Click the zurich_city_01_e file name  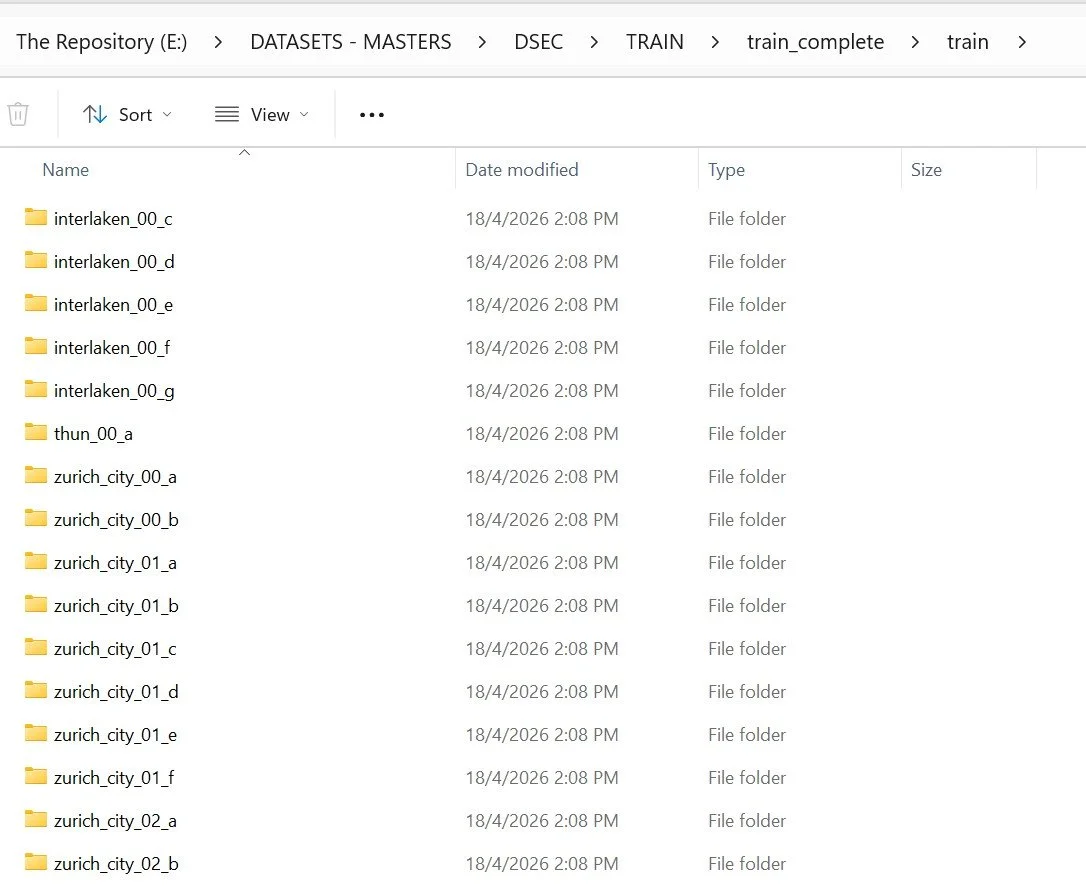tap(115, 735)
